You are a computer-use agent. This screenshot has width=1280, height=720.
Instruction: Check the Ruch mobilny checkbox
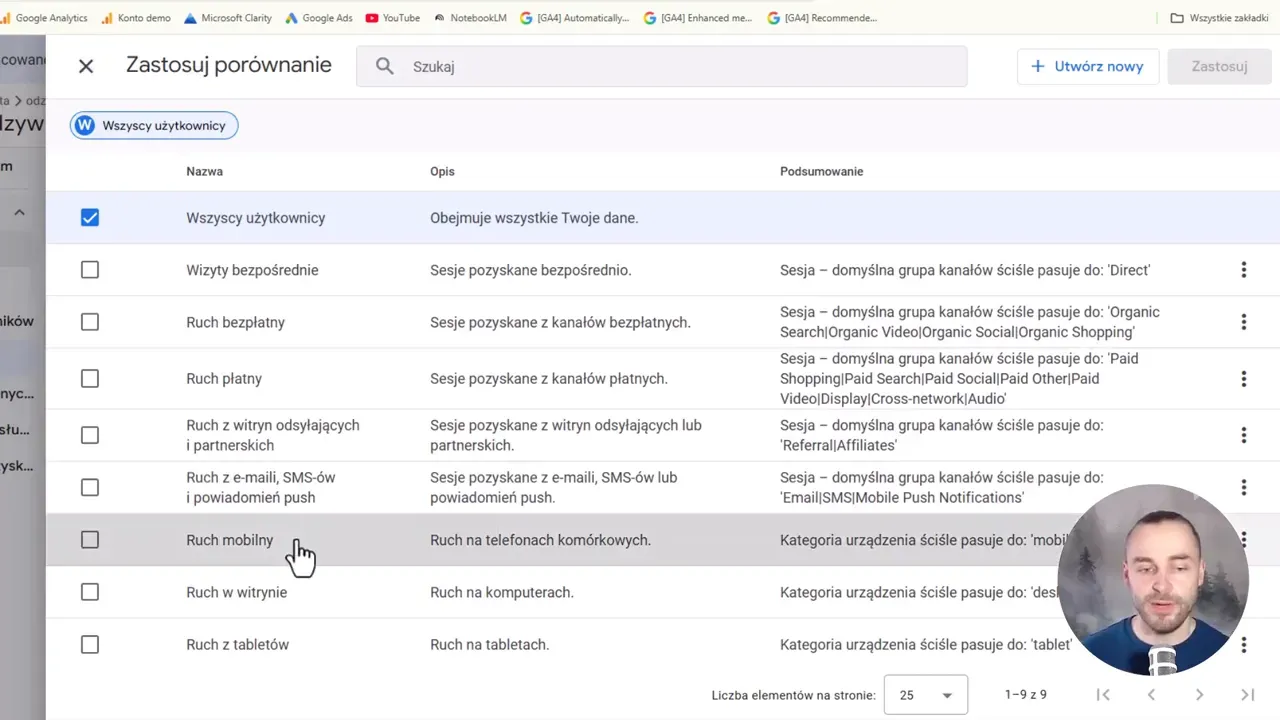(x=90, y=540)
